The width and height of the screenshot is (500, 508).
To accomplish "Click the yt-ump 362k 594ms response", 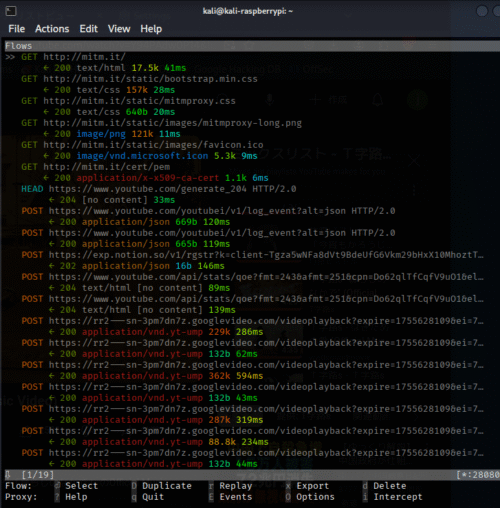I will click(156, 376).
